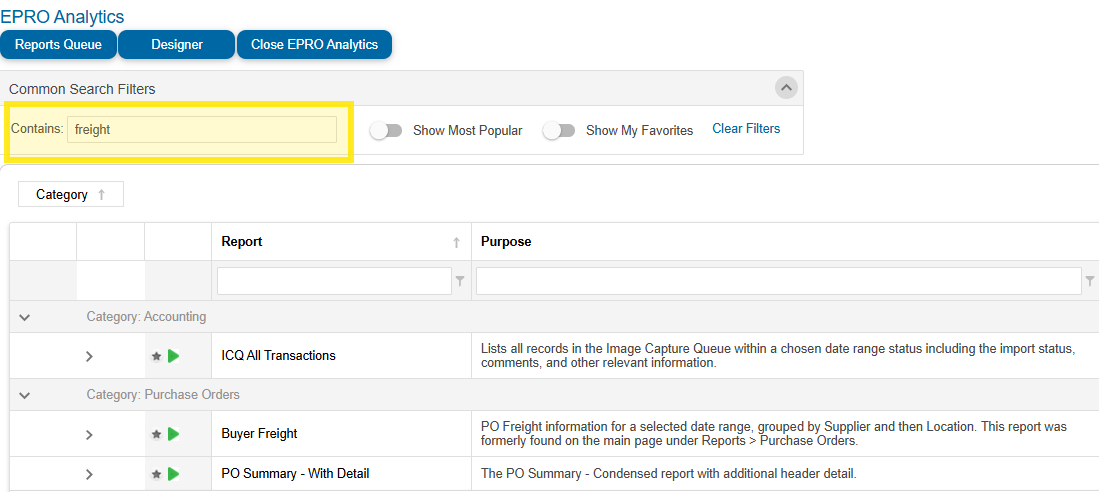Click the Clear Filters link
Screen dimensions: 1099x492
746,129
